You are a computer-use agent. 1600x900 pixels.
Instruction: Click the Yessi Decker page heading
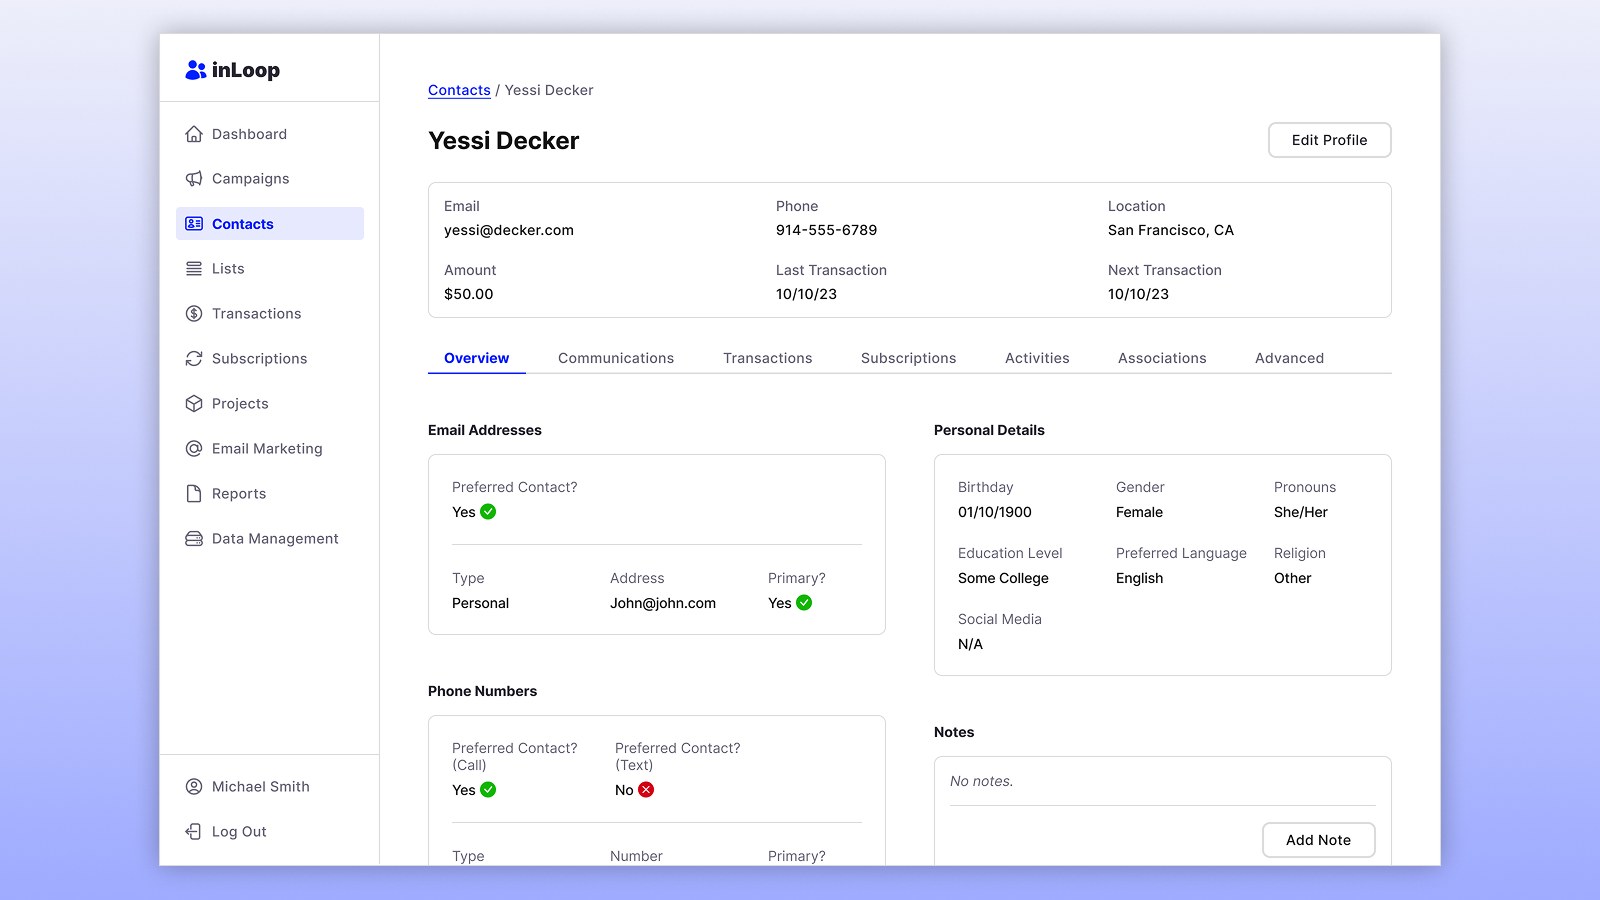point(503,141)
